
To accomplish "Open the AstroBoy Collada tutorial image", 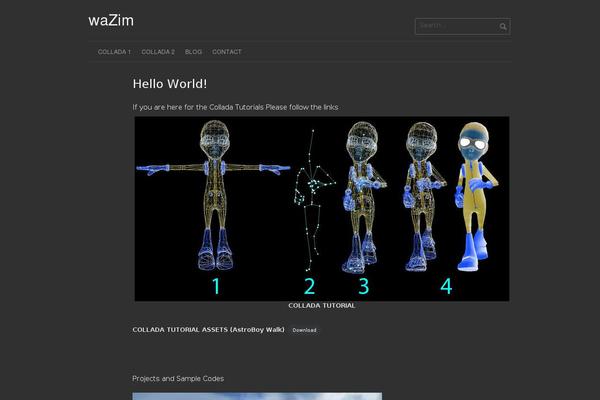I will (x=322, y=209).
